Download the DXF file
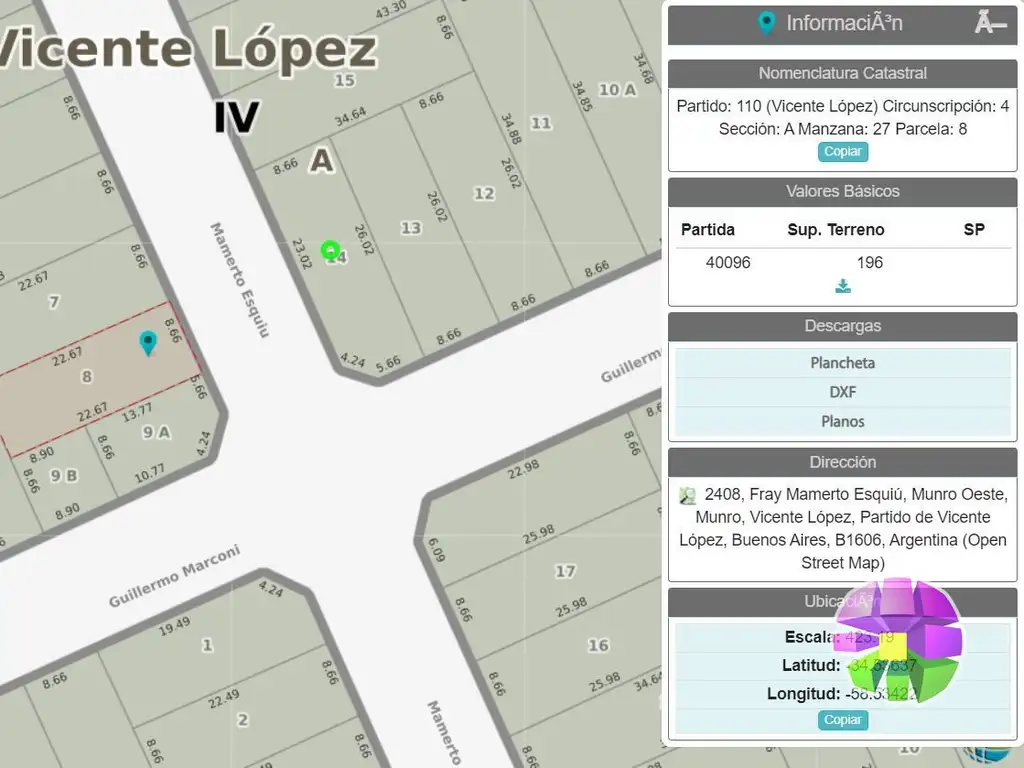The width and height of the screenshot is (1024, 768). (x=842, y=392)
